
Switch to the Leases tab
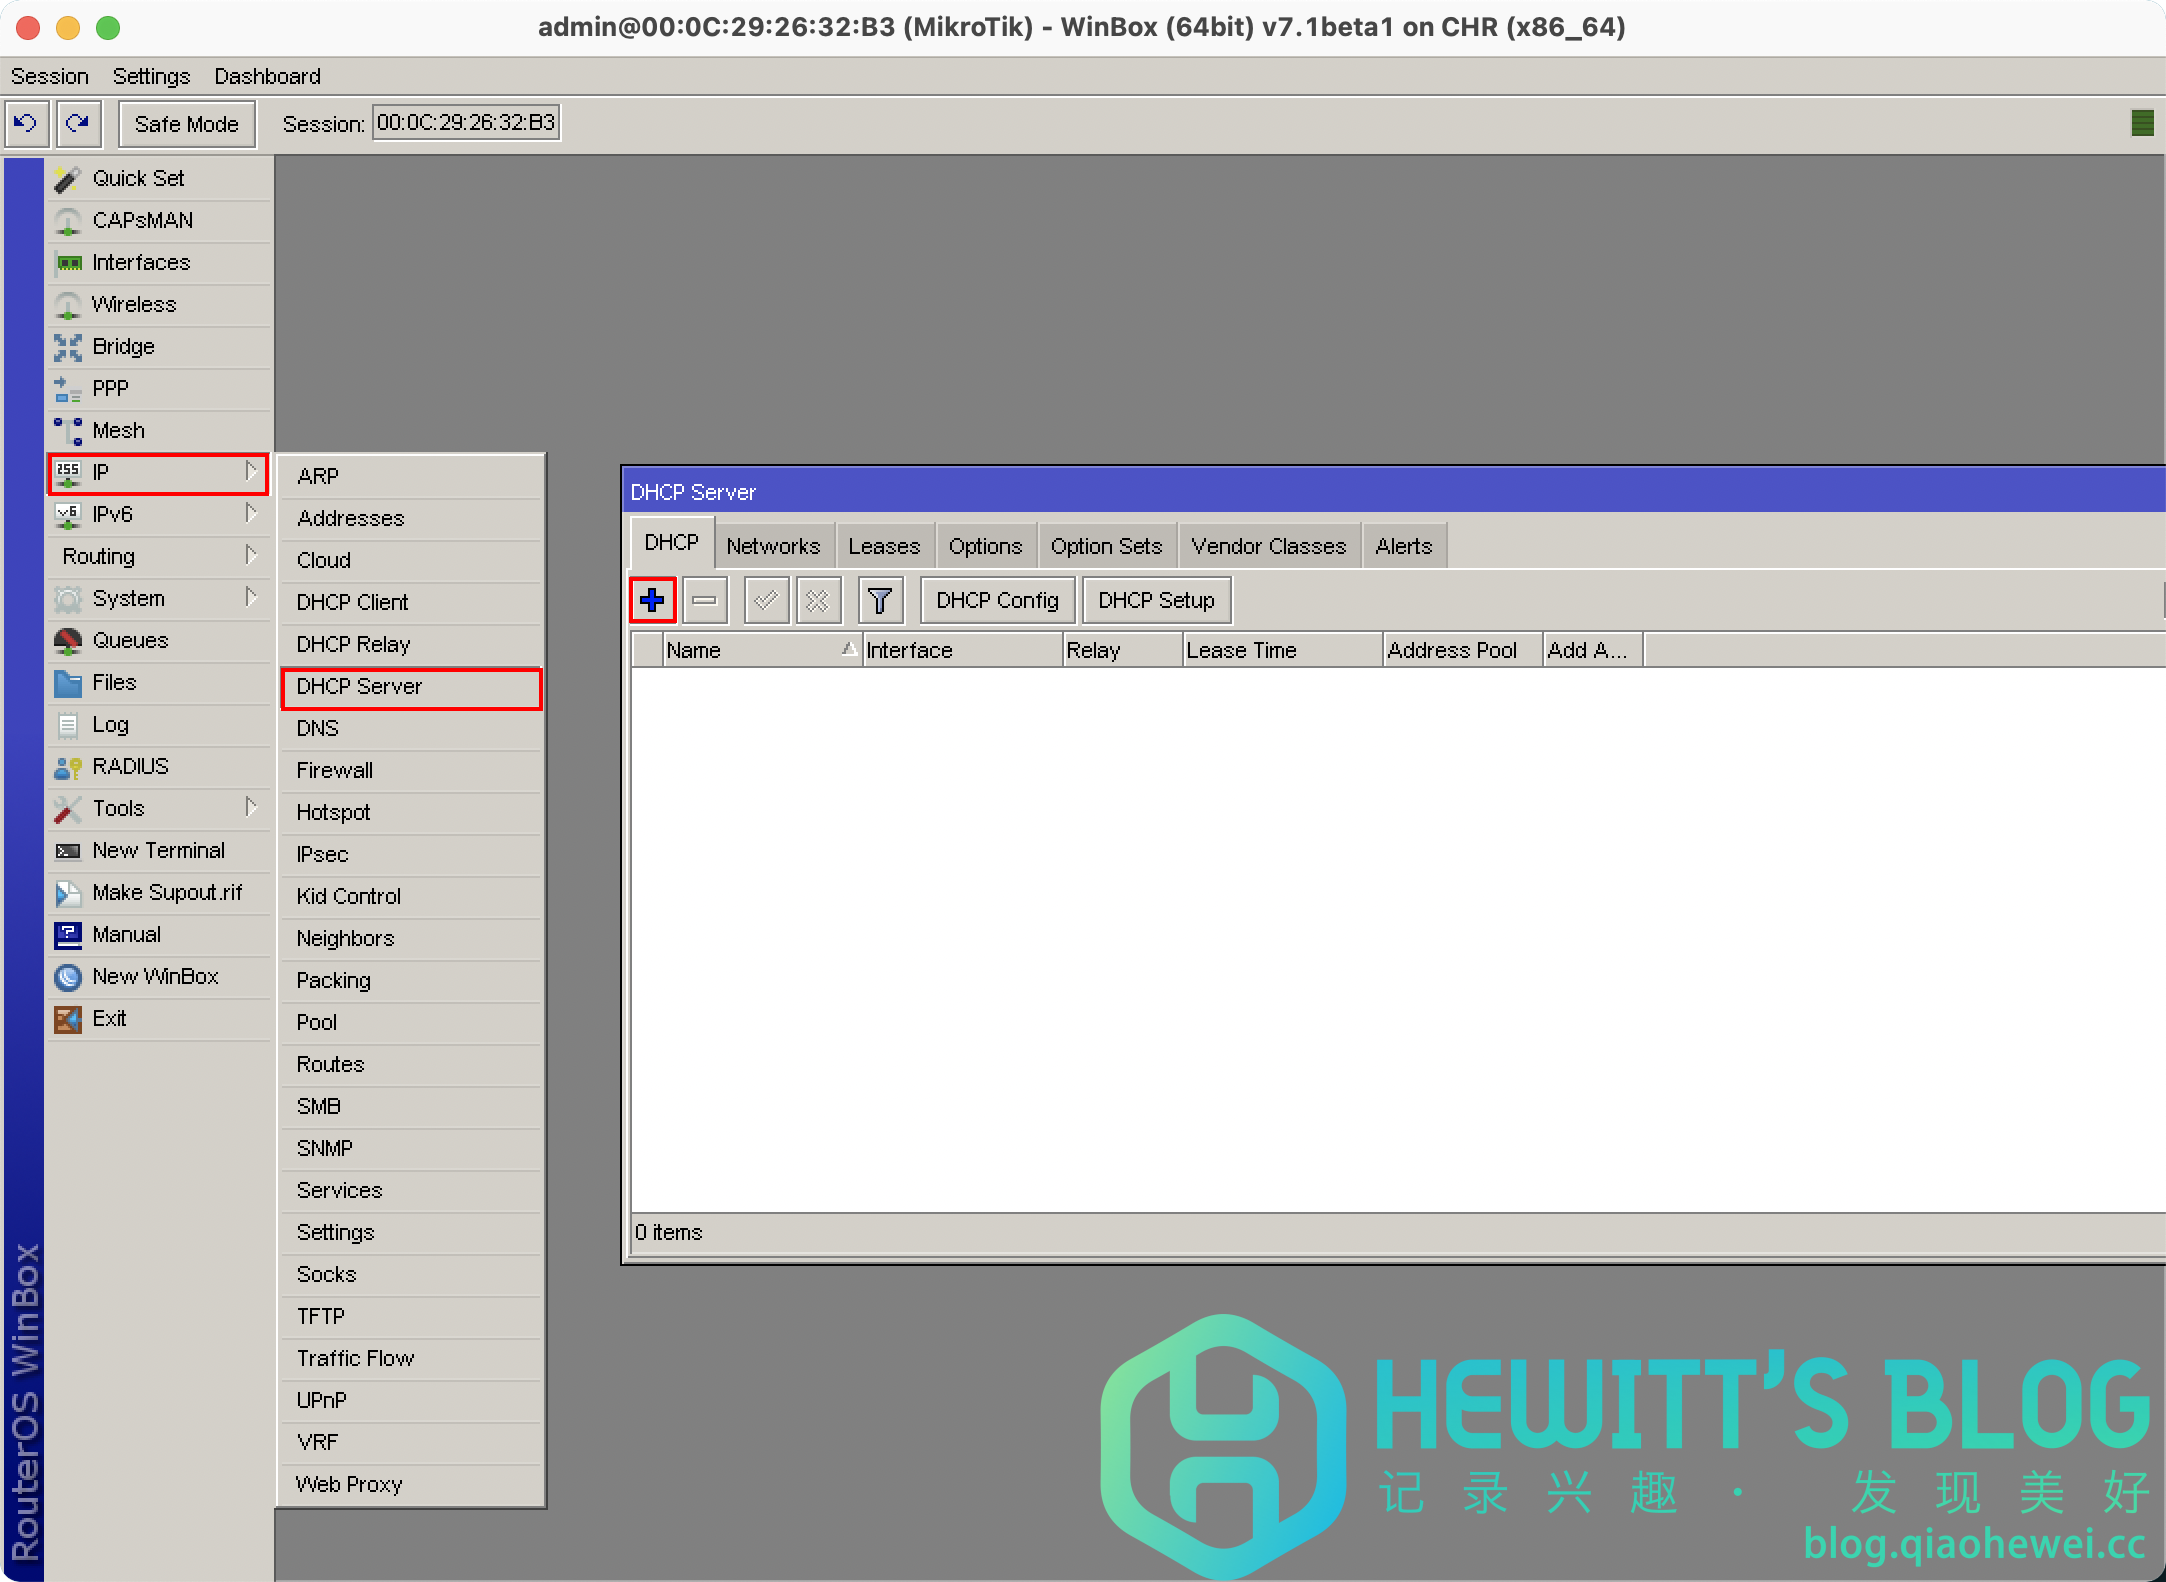pyautogui.click(x=884, y=546)
